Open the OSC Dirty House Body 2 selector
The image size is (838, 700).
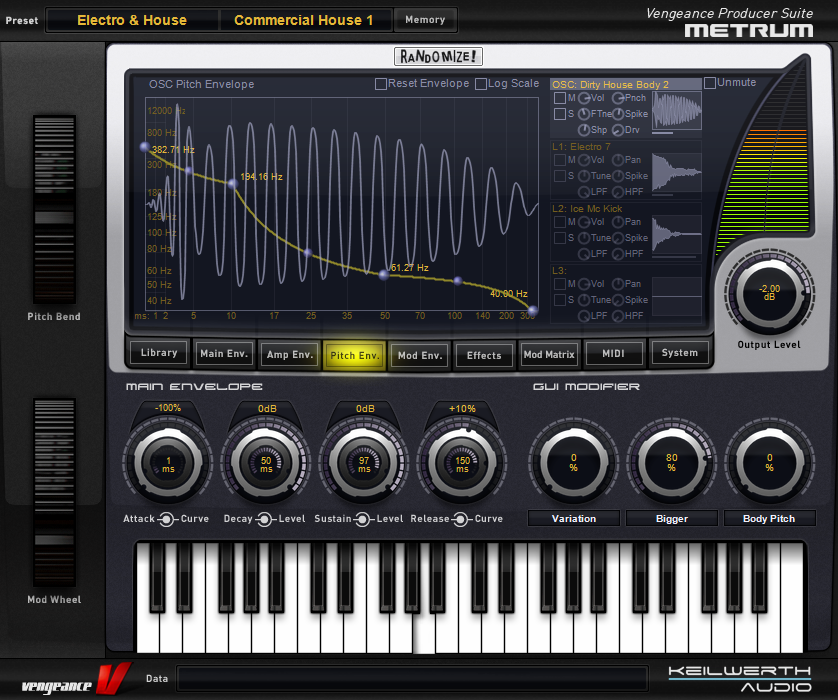[624, 85]
